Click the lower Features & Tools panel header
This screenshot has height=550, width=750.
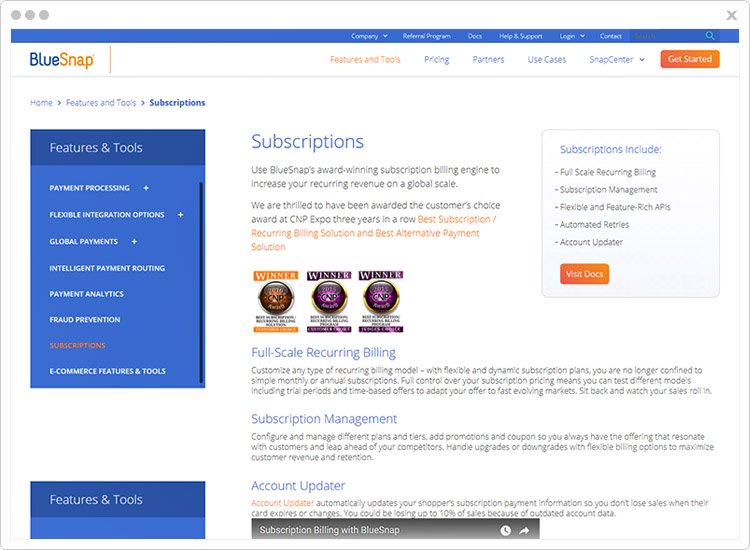(x=118, y=499)
